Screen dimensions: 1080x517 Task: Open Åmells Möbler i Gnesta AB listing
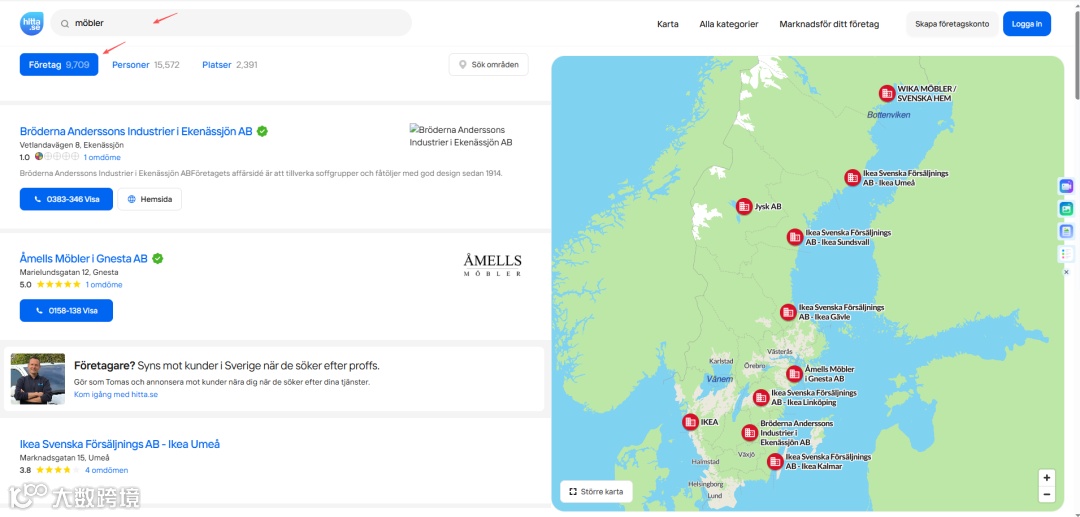tap(83, 259)
